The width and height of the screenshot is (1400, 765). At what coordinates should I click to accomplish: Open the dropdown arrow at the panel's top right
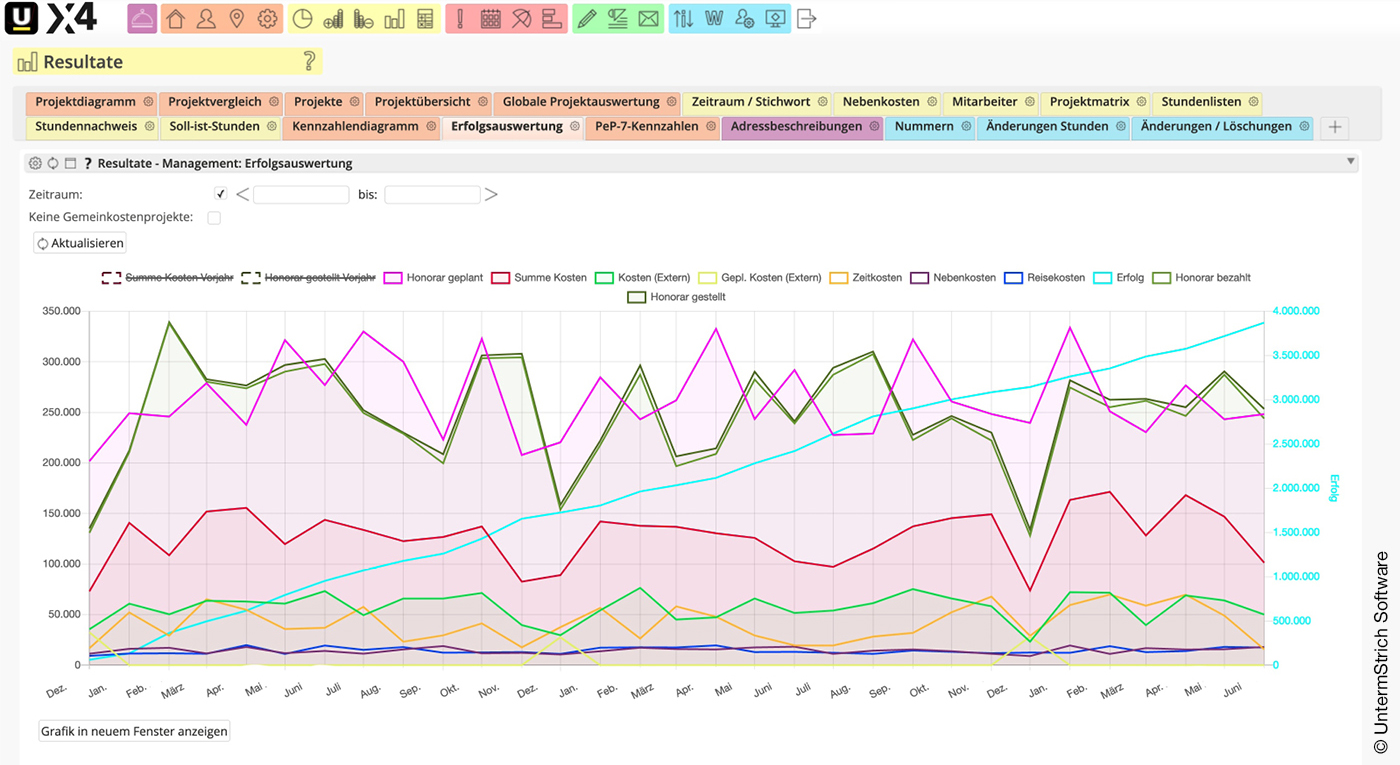(x=1352, y=161)
